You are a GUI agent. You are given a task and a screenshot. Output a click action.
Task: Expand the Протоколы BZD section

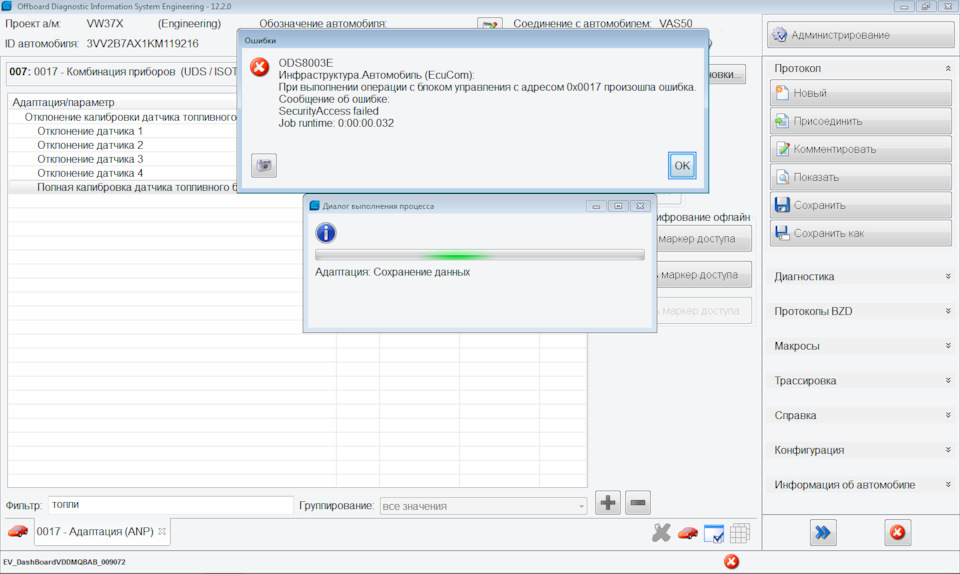tap(948, 311)
